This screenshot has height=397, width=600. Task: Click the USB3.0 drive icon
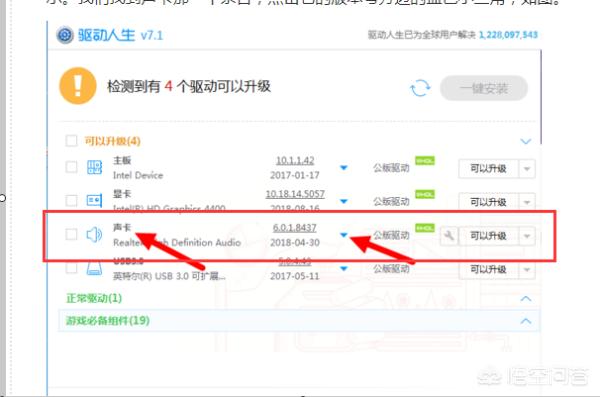pos(94,268)
